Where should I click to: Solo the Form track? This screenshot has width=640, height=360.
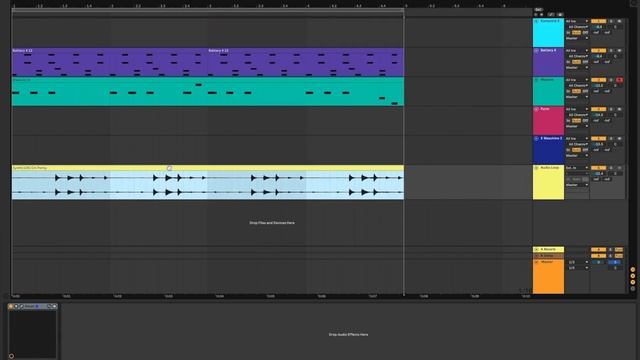pyautogui.click(x=611, y=109)
